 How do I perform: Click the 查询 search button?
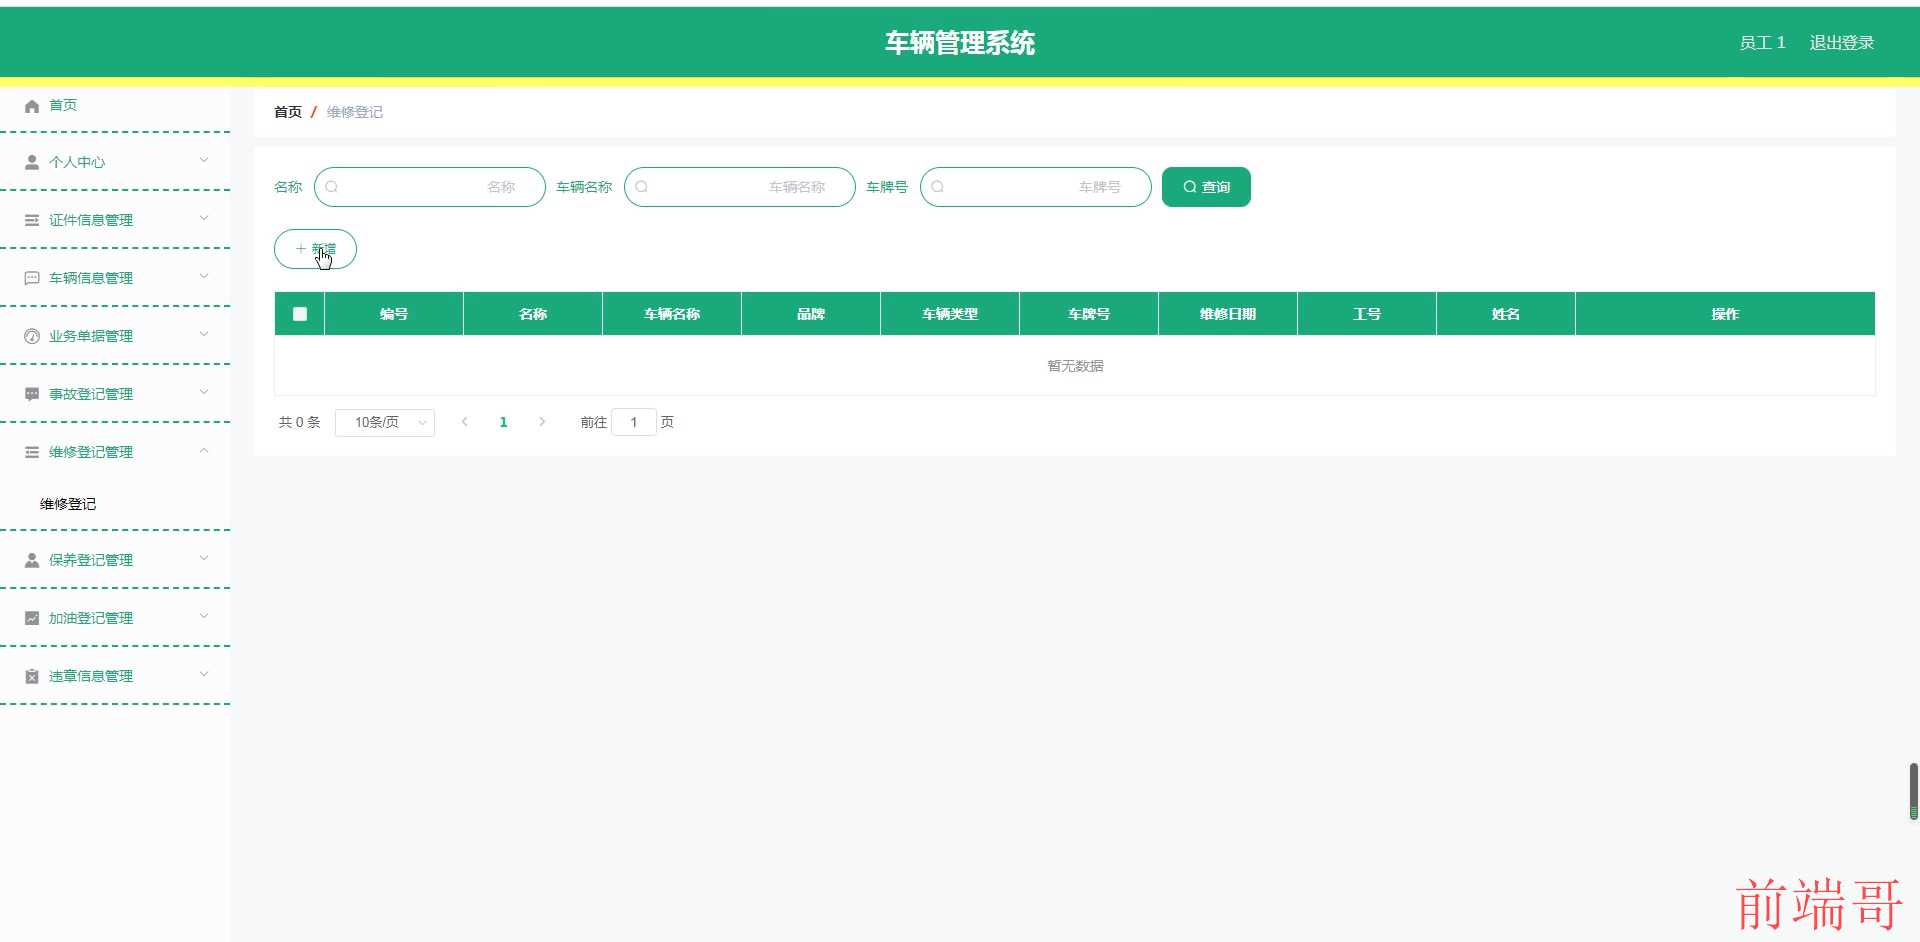(1206, 187)
